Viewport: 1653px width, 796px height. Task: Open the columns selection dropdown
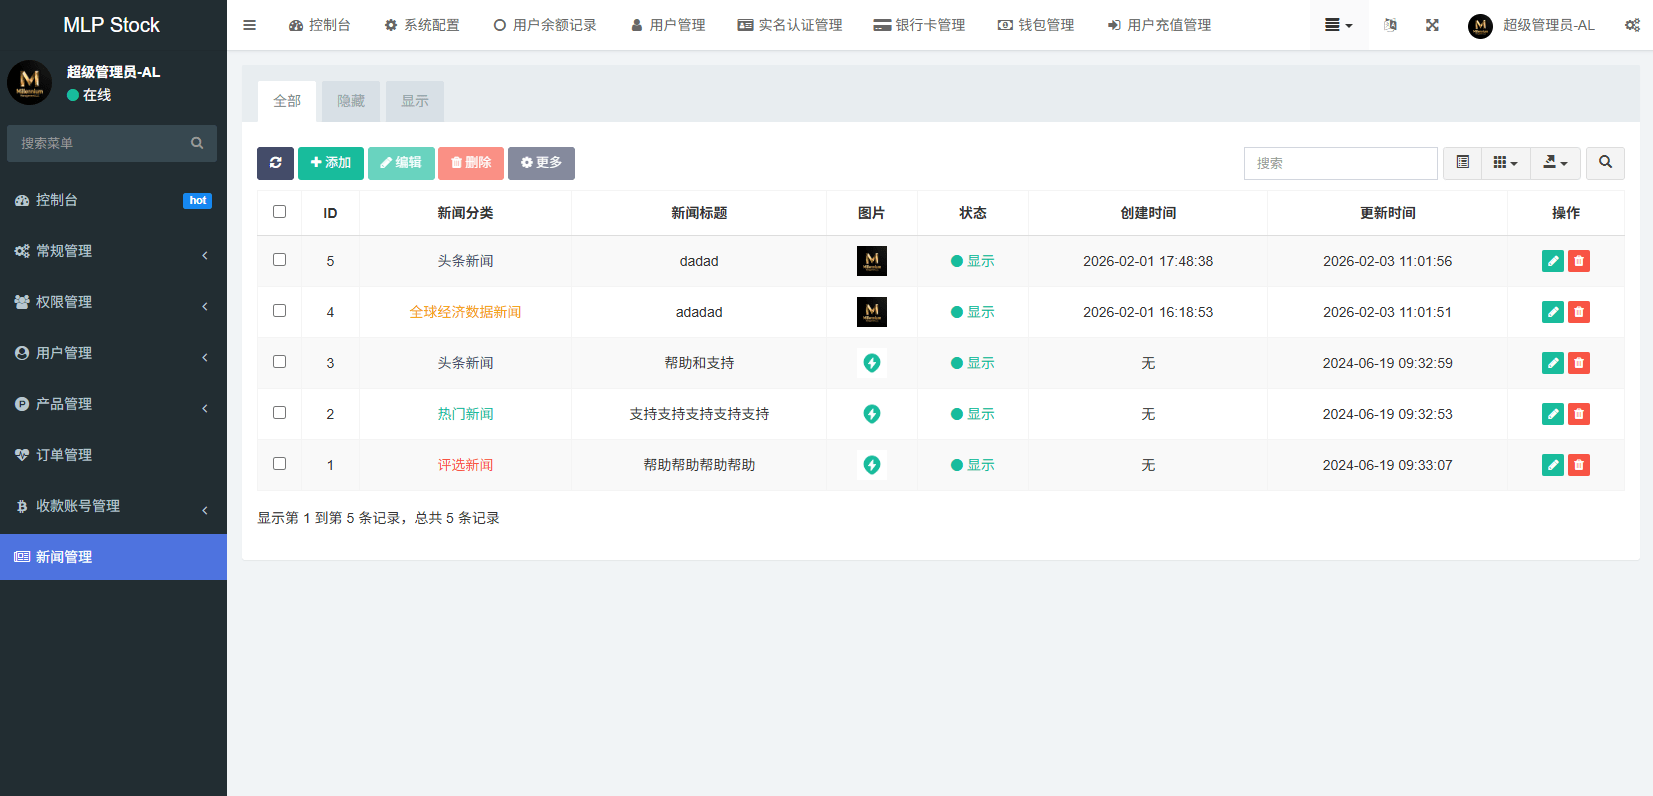1505,163
